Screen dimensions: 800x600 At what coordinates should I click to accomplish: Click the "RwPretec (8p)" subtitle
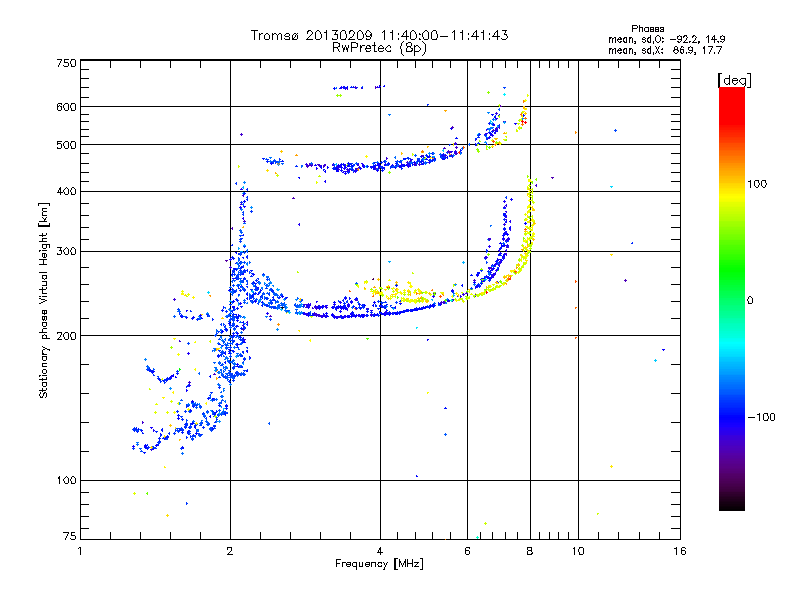[379, 48]
